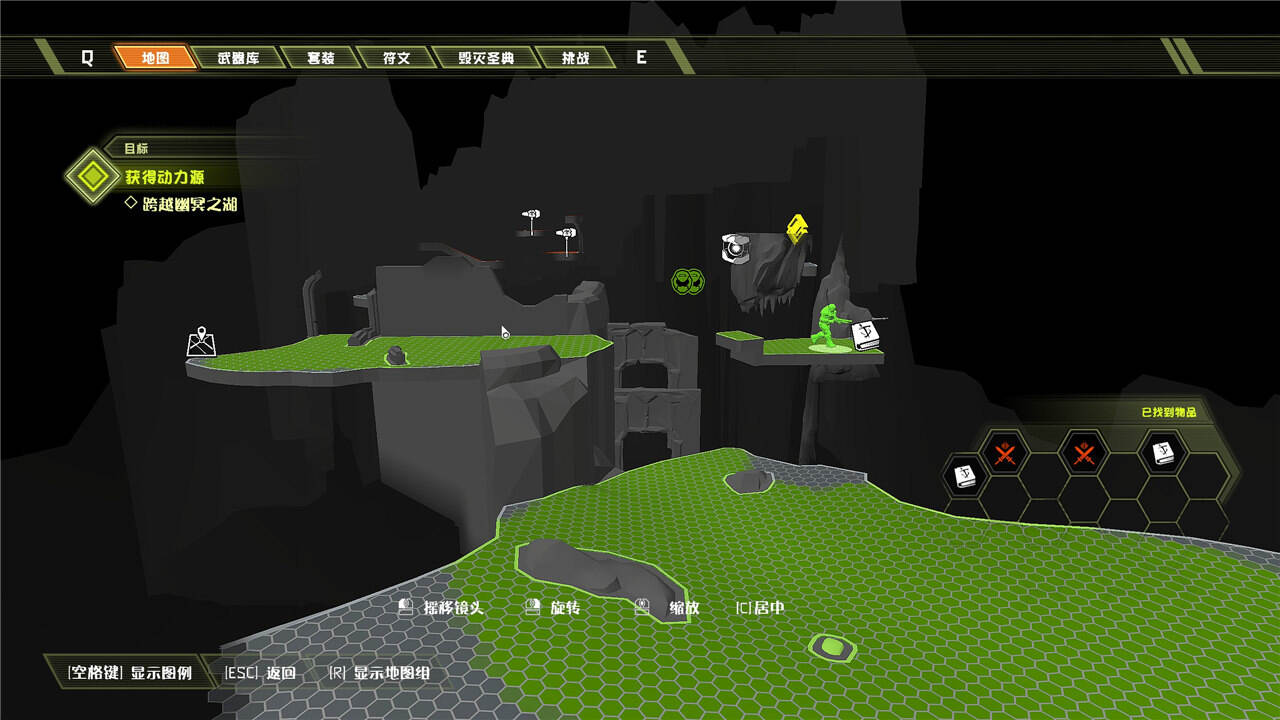Viewport: 1280px width, 720px height.
Task: Click rightmost codex book in found items
Action: pyautogui.click(x=1162, y=454)
